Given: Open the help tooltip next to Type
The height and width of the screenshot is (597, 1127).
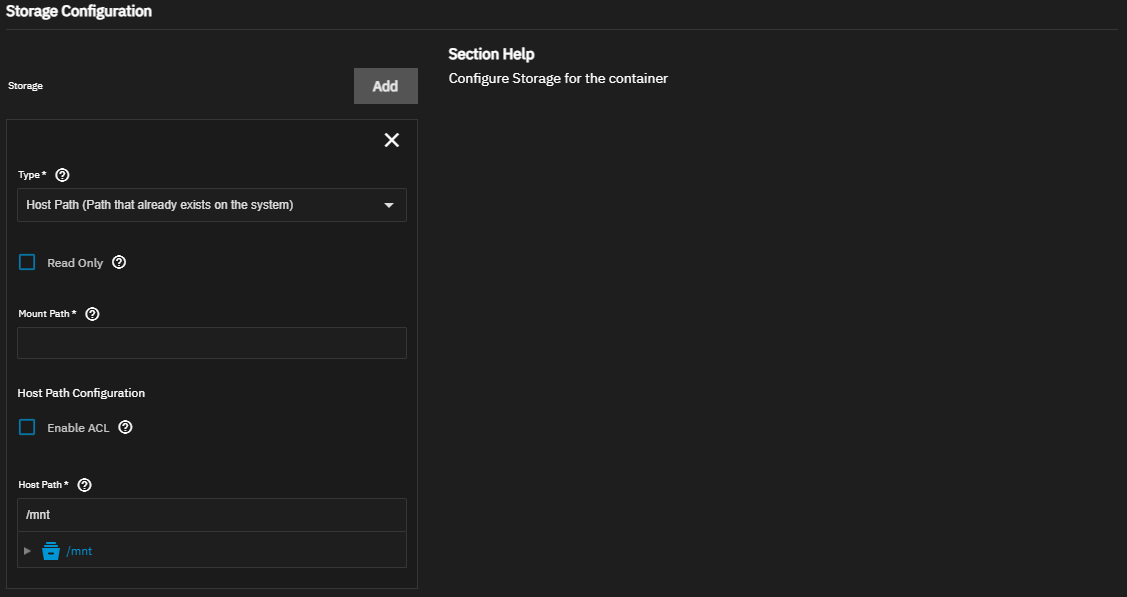Looking at the screenshot, I should click(62, 175).
